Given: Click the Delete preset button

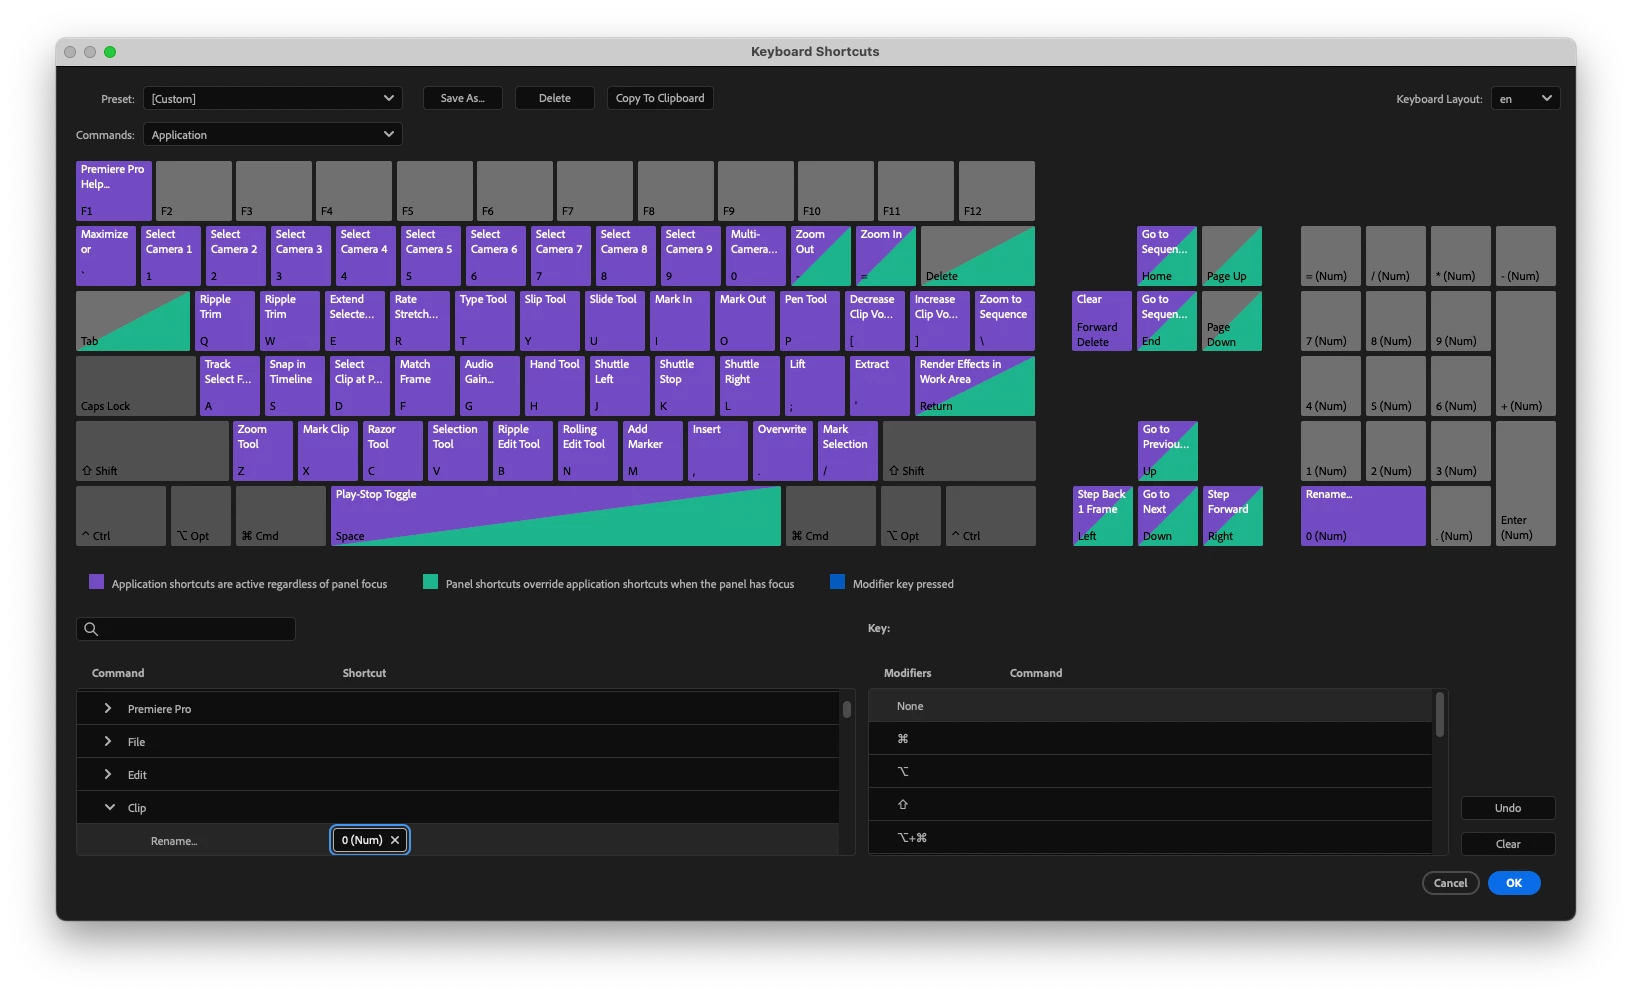Looking at the screenshot, I should coord(555,98).
